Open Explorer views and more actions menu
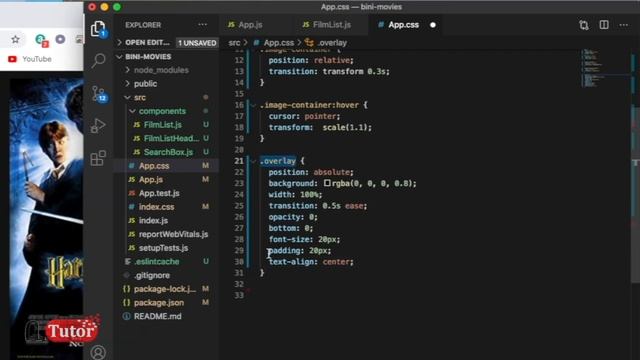 (202, 25)
